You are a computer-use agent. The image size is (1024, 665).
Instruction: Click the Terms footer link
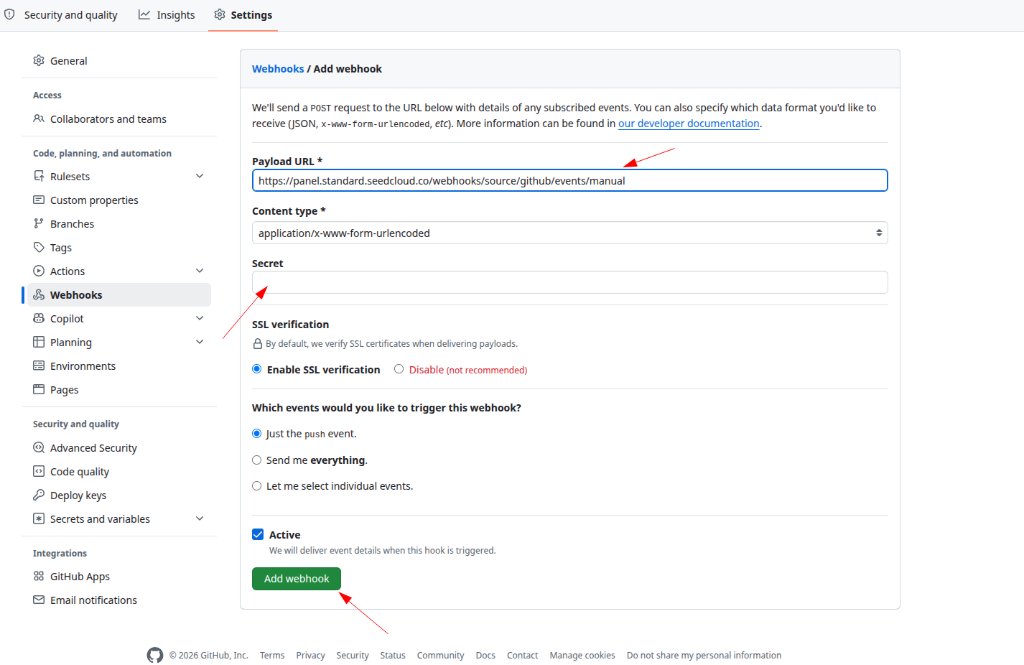(x=272, y=655)
